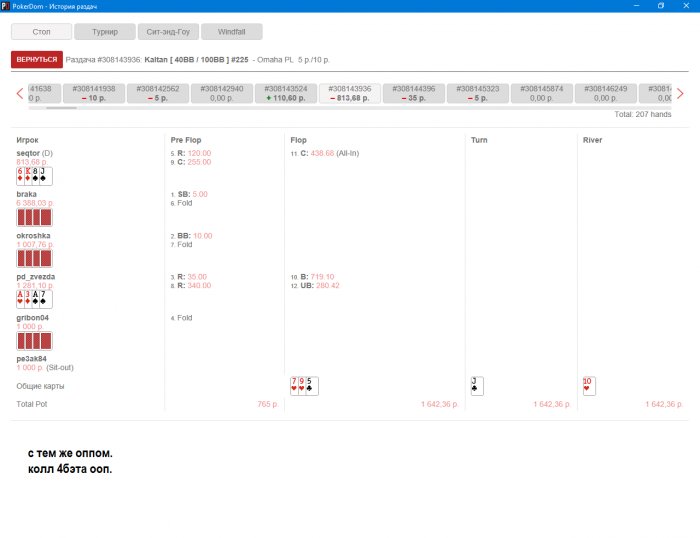Close the PokerDom window
The width and height of the screenshot is (700, 538).
tap(686, 6)
